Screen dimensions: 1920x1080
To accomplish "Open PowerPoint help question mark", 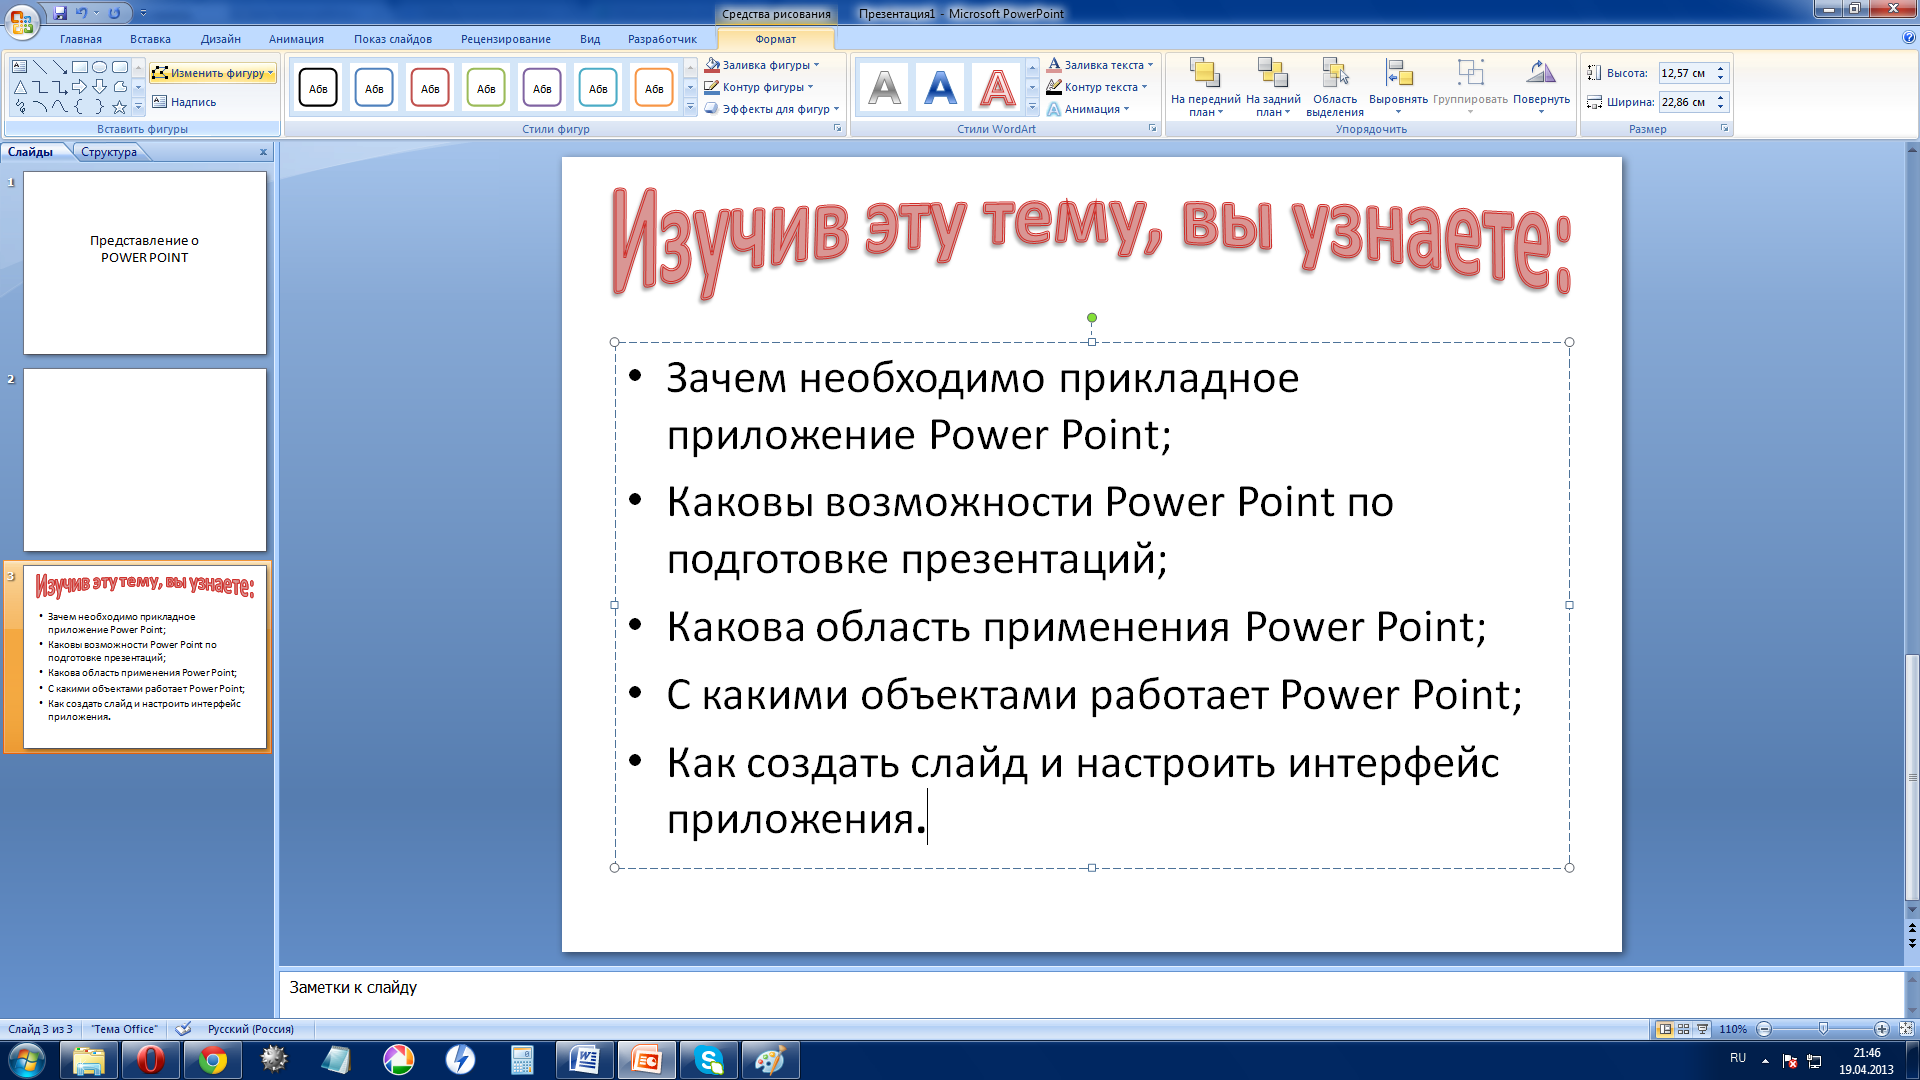I will (x=1909, y=37).
